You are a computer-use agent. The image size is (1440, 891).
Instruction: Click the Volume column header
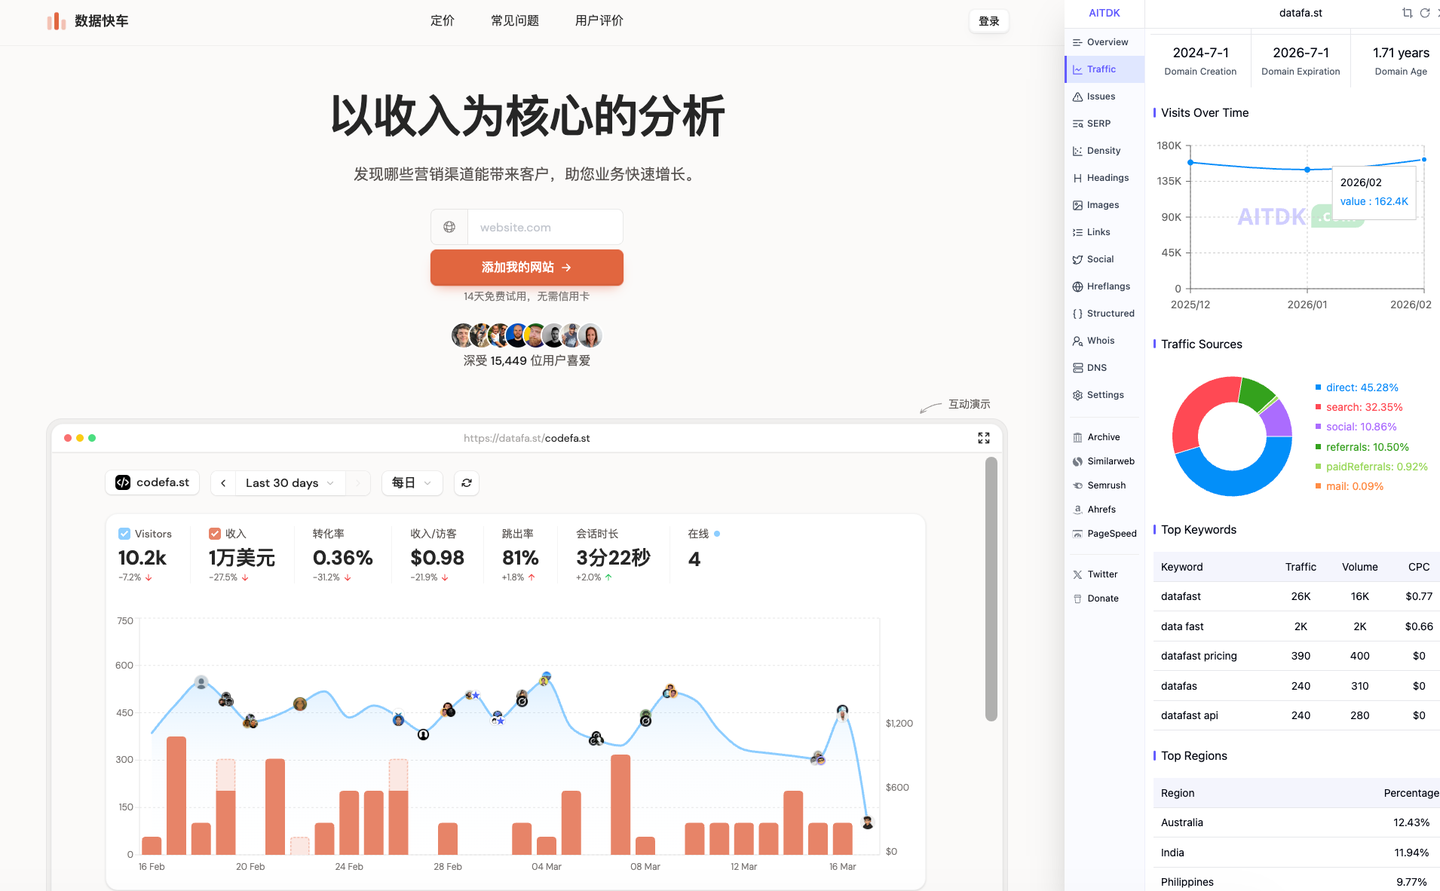(1360, 567)
